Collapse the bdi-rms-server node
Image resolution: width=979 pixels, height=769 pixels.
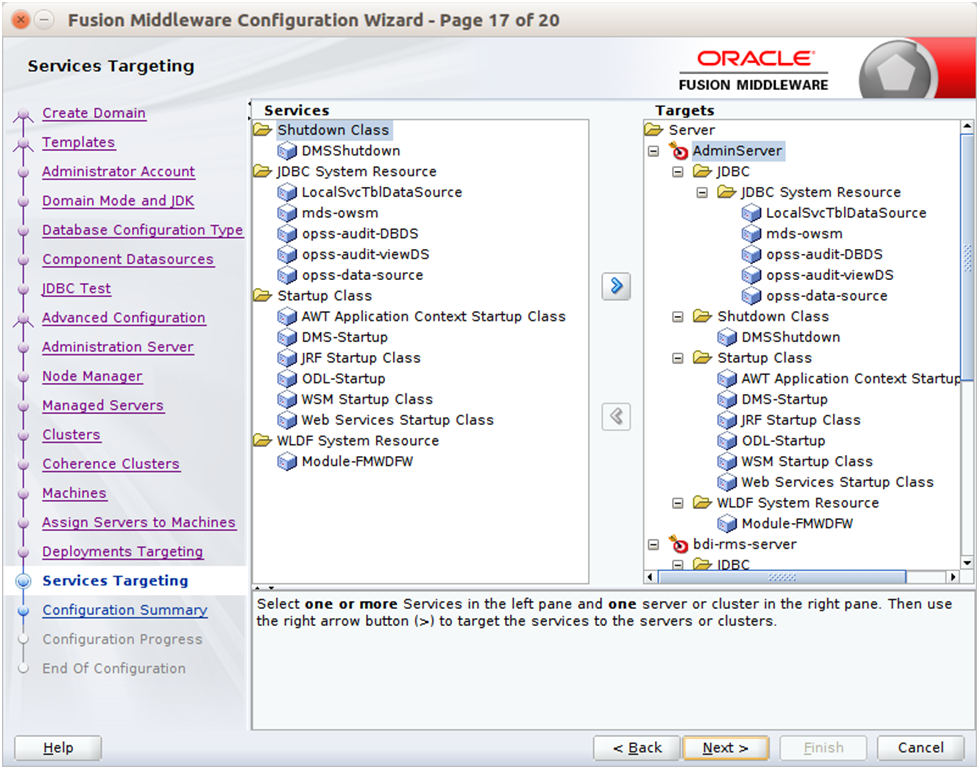654,544
